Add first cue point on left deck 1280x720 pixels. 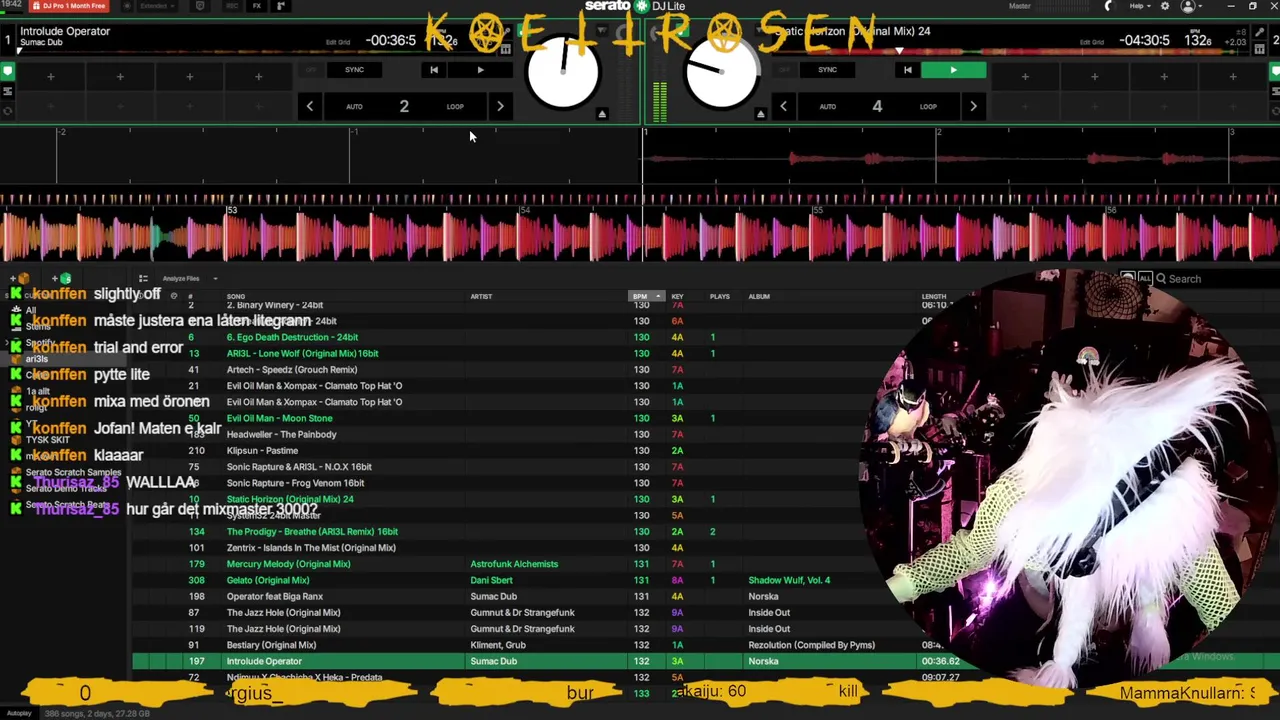point(50,77)
